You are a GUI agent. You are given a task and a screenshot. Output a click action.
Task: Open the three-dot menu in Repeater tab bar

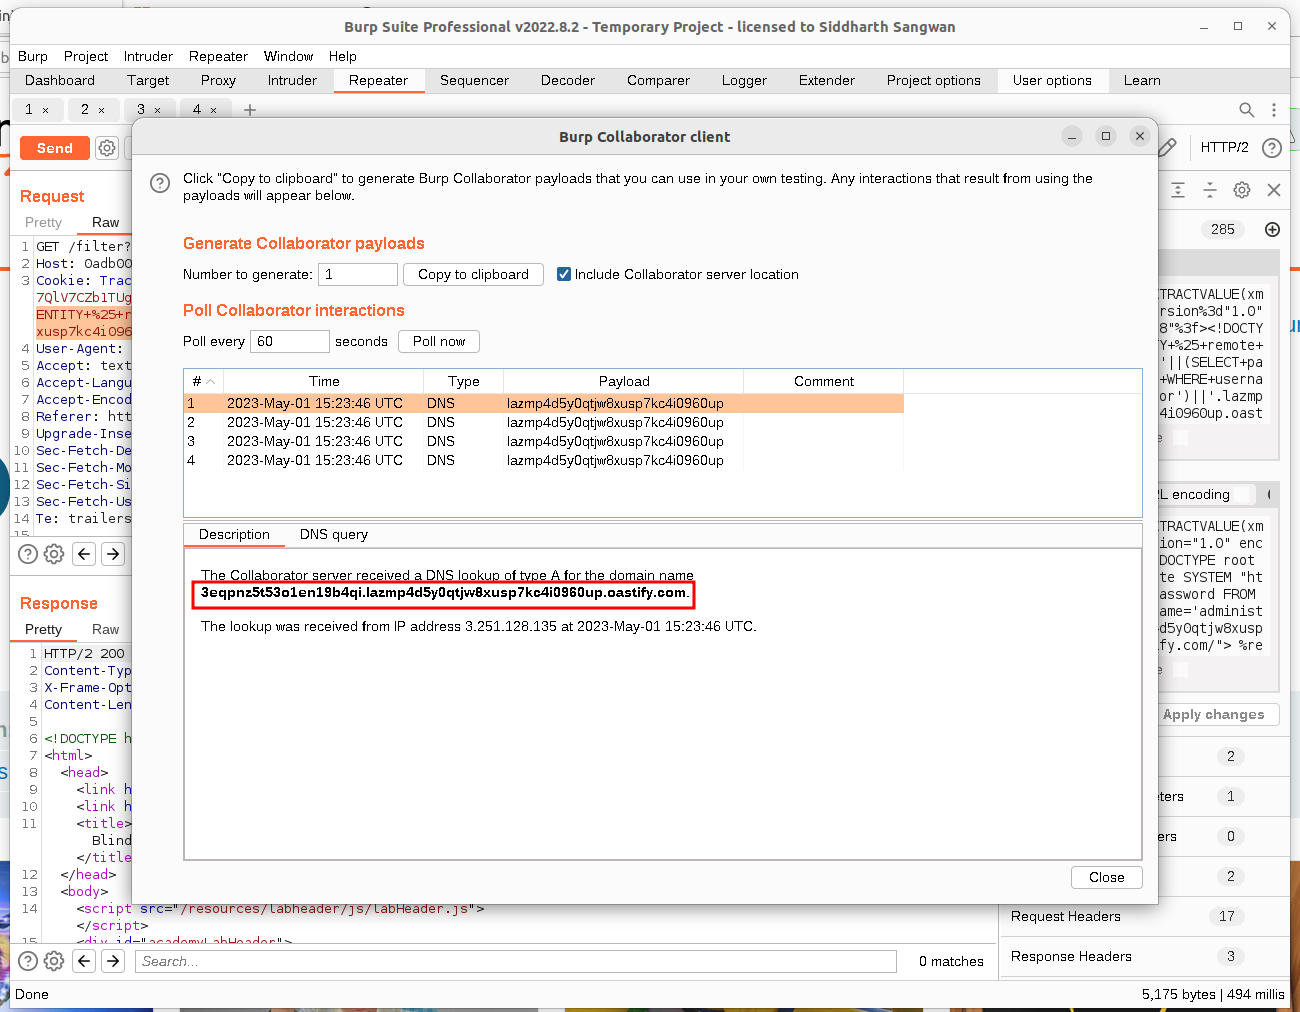point(1274,110)
